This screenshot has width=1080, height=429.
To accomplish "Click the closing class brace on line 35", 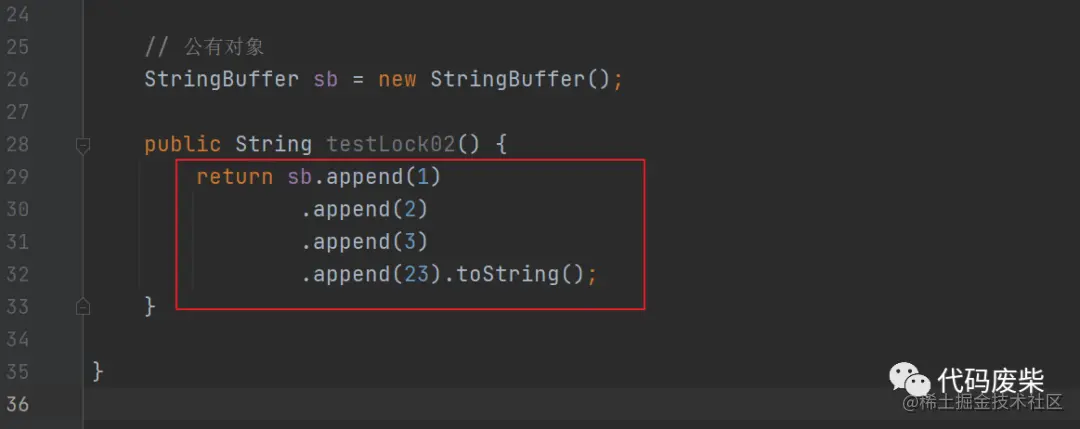I will [x=98, y=373].
